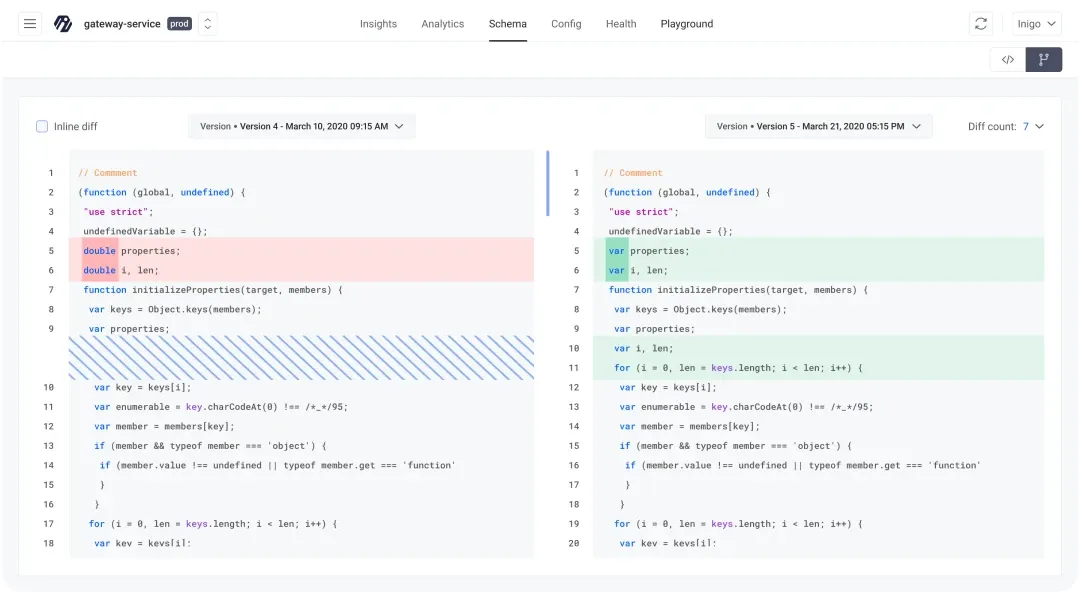Click the gateway-service name
The width and height of the screenshot is (1080, 594).
[x=122, y=23]
